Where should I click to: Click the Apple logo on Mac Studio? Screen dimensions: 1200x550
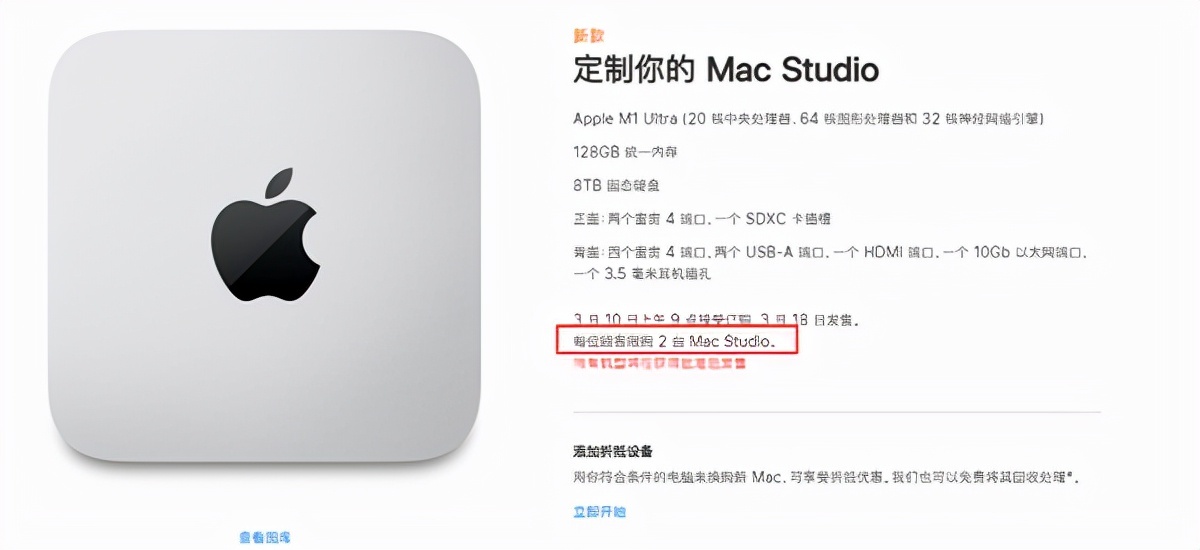pyautogui.click(x=265, y=236)
